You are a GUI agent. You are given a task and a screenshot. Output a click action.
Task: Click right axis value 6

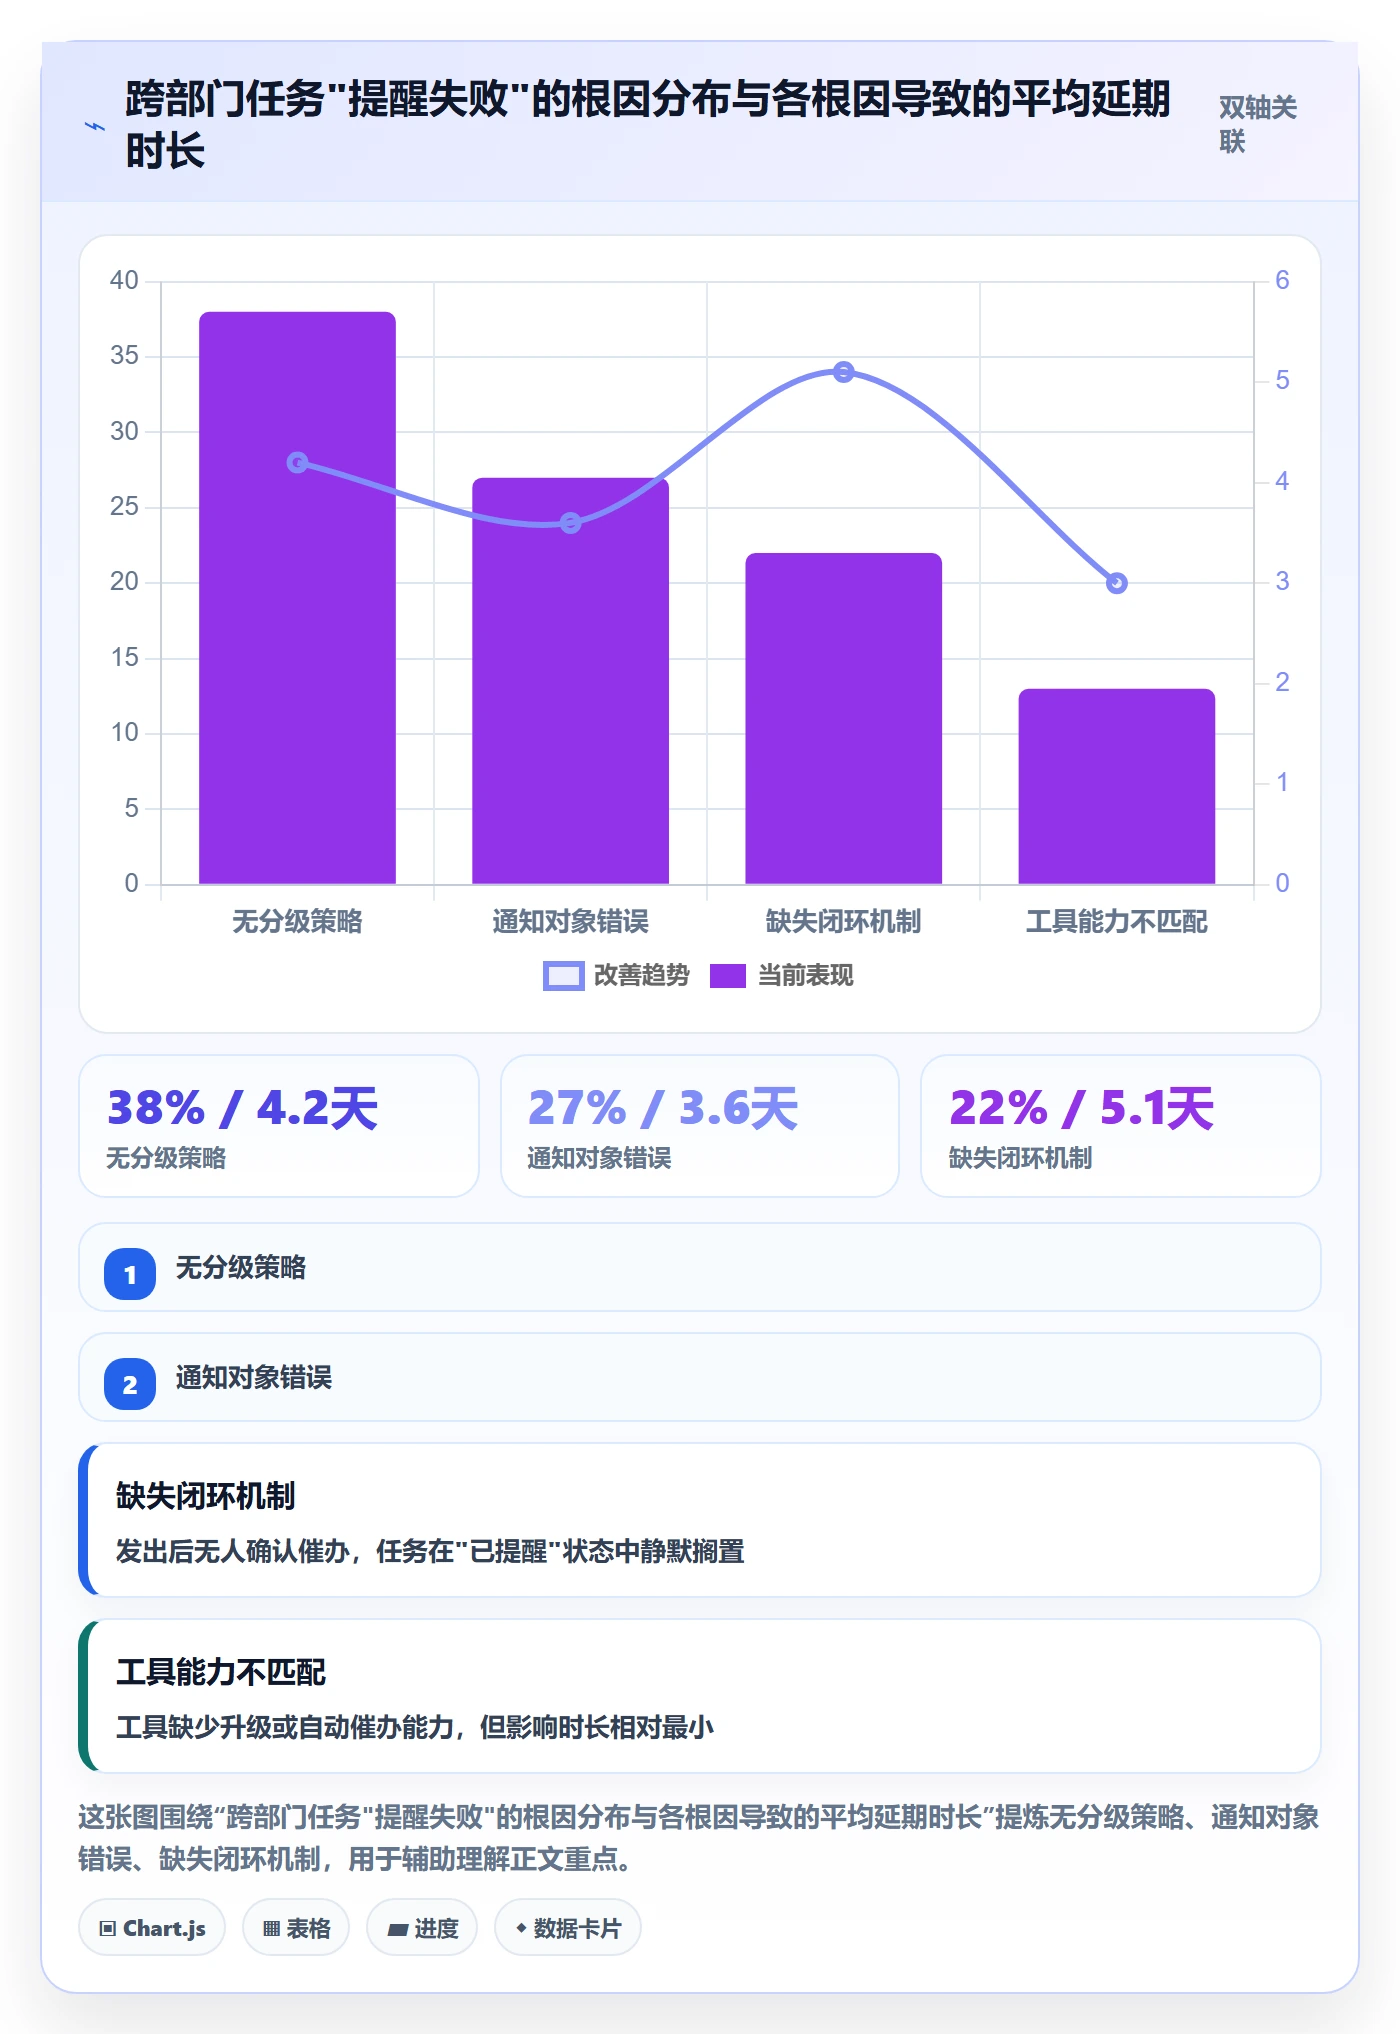[1282, 280]
